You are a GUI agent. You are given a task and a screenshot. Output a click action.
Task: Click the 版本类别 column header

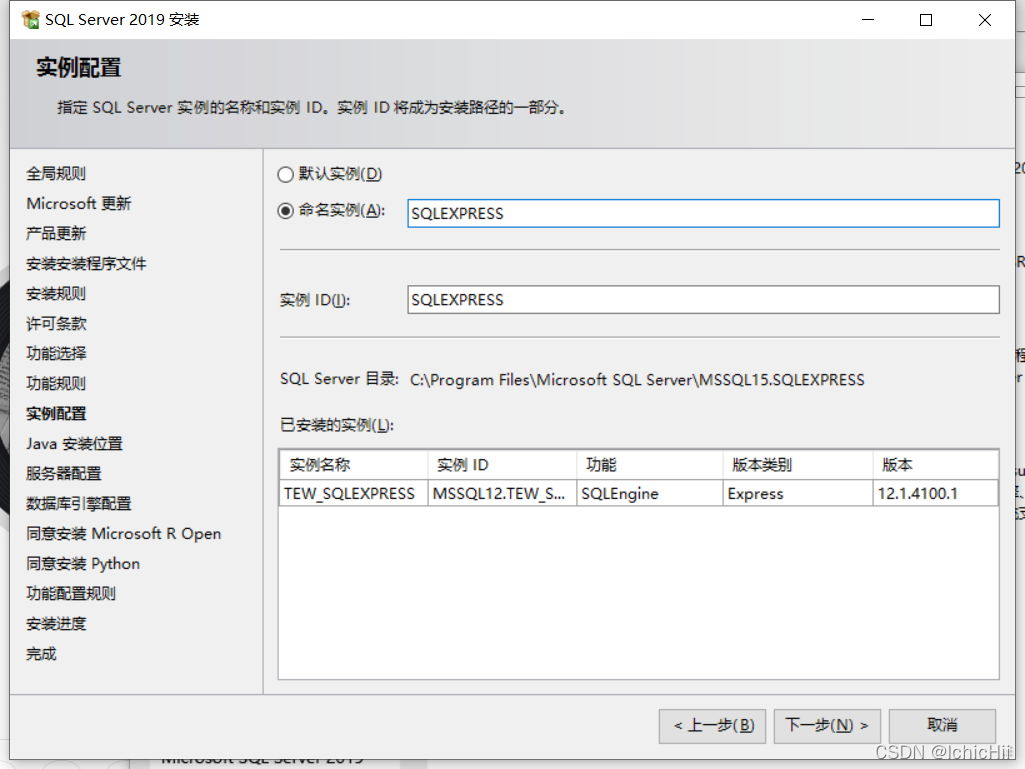(x=798, y=465)
